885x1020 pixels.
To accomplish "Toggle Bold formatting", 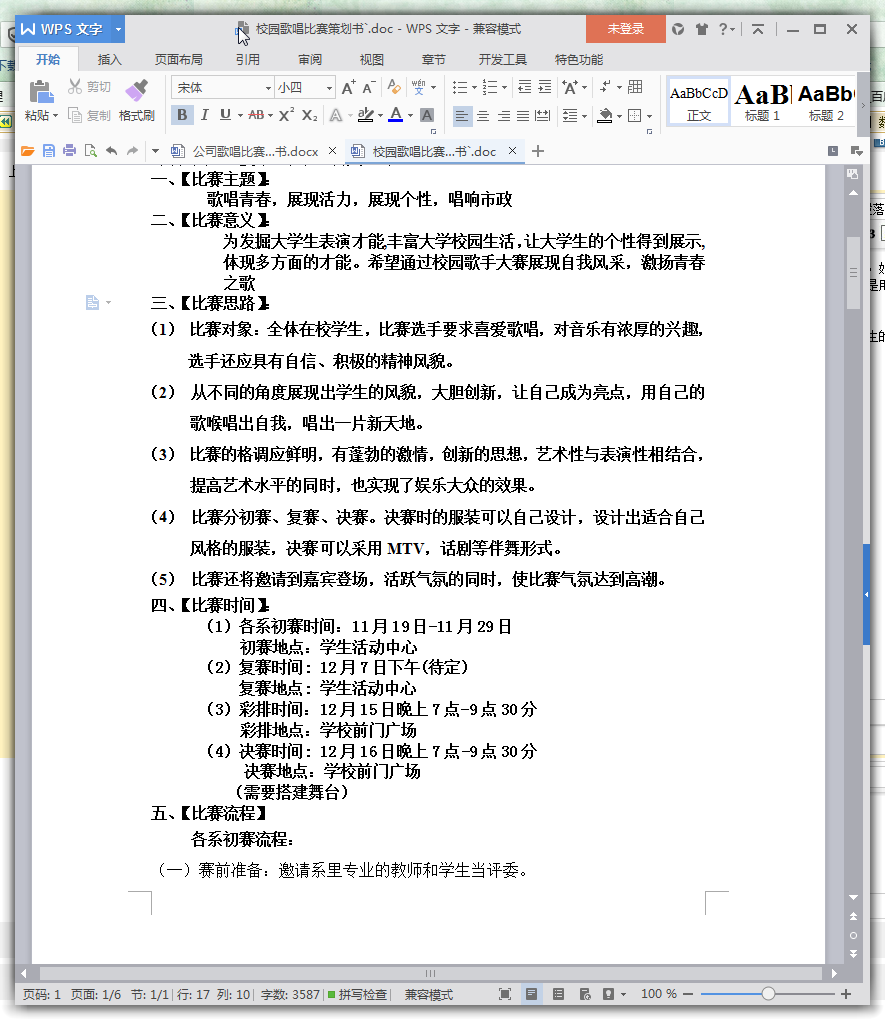I will point(182,115).
